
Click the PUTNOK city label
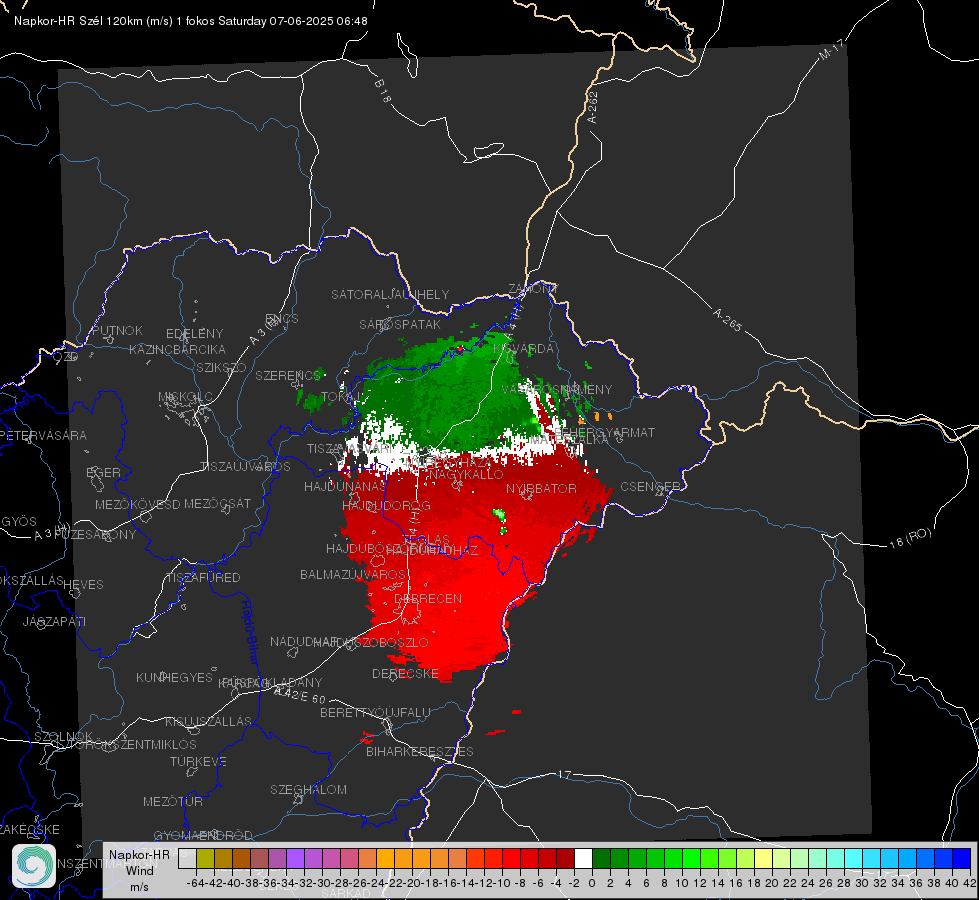[x=117, y=330]
